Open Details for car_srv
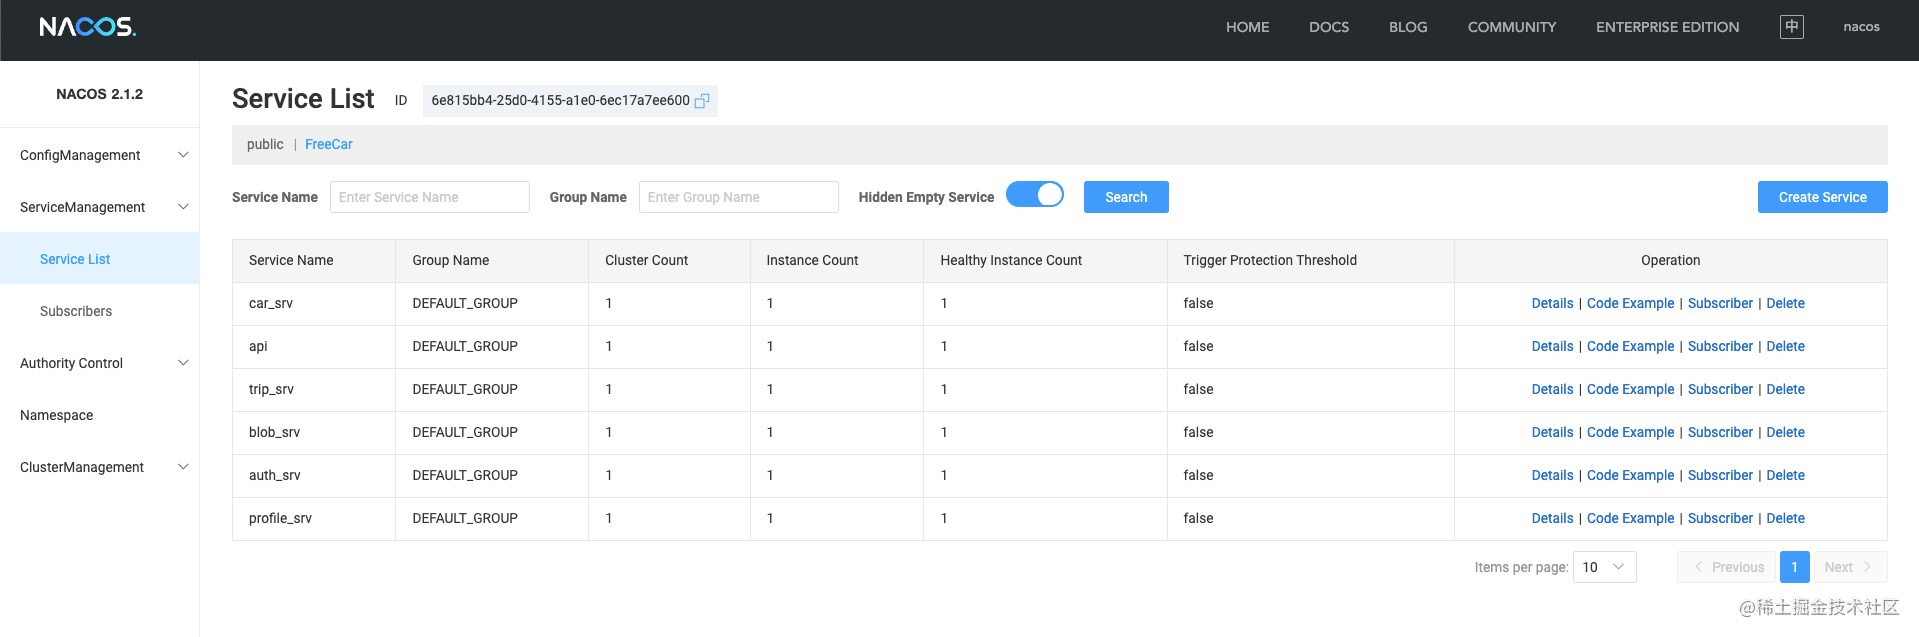This screenshot has width=1919, height=637. (x=1552, y=303)
